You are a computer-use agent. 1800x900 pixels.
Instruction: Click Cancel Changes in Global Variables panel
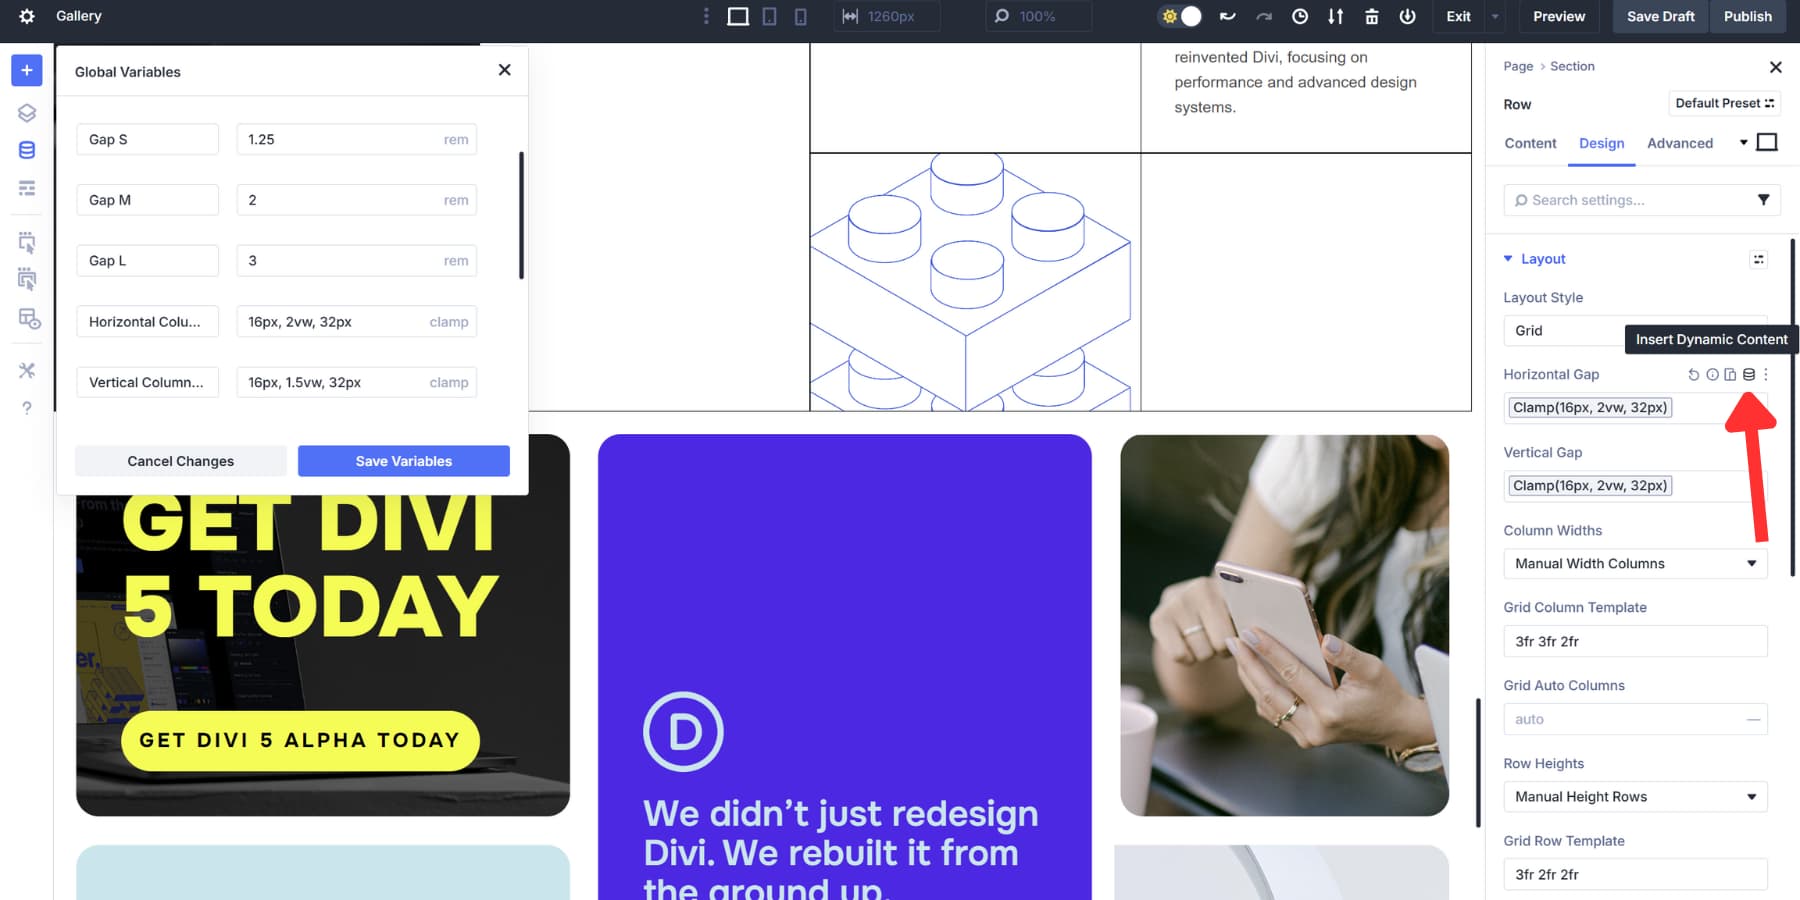tap(180, 460)
